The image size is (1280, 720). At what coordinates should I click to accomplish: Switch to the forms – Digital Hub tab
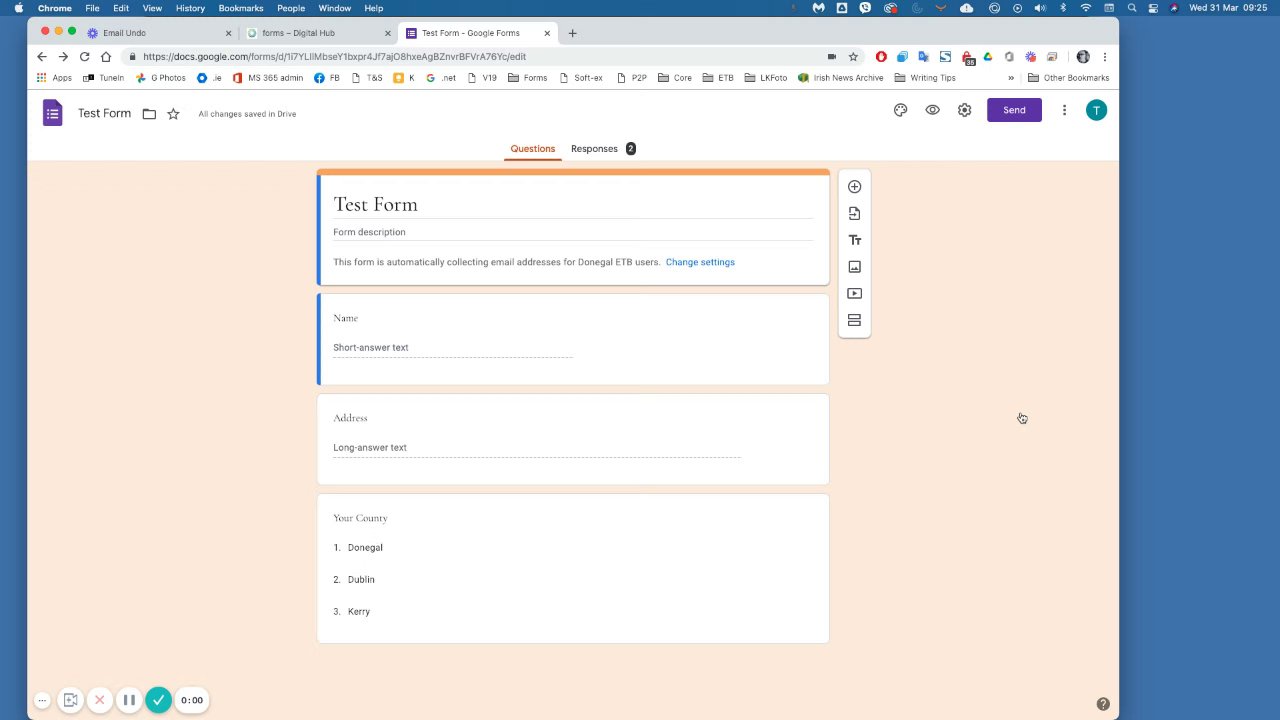319,33
